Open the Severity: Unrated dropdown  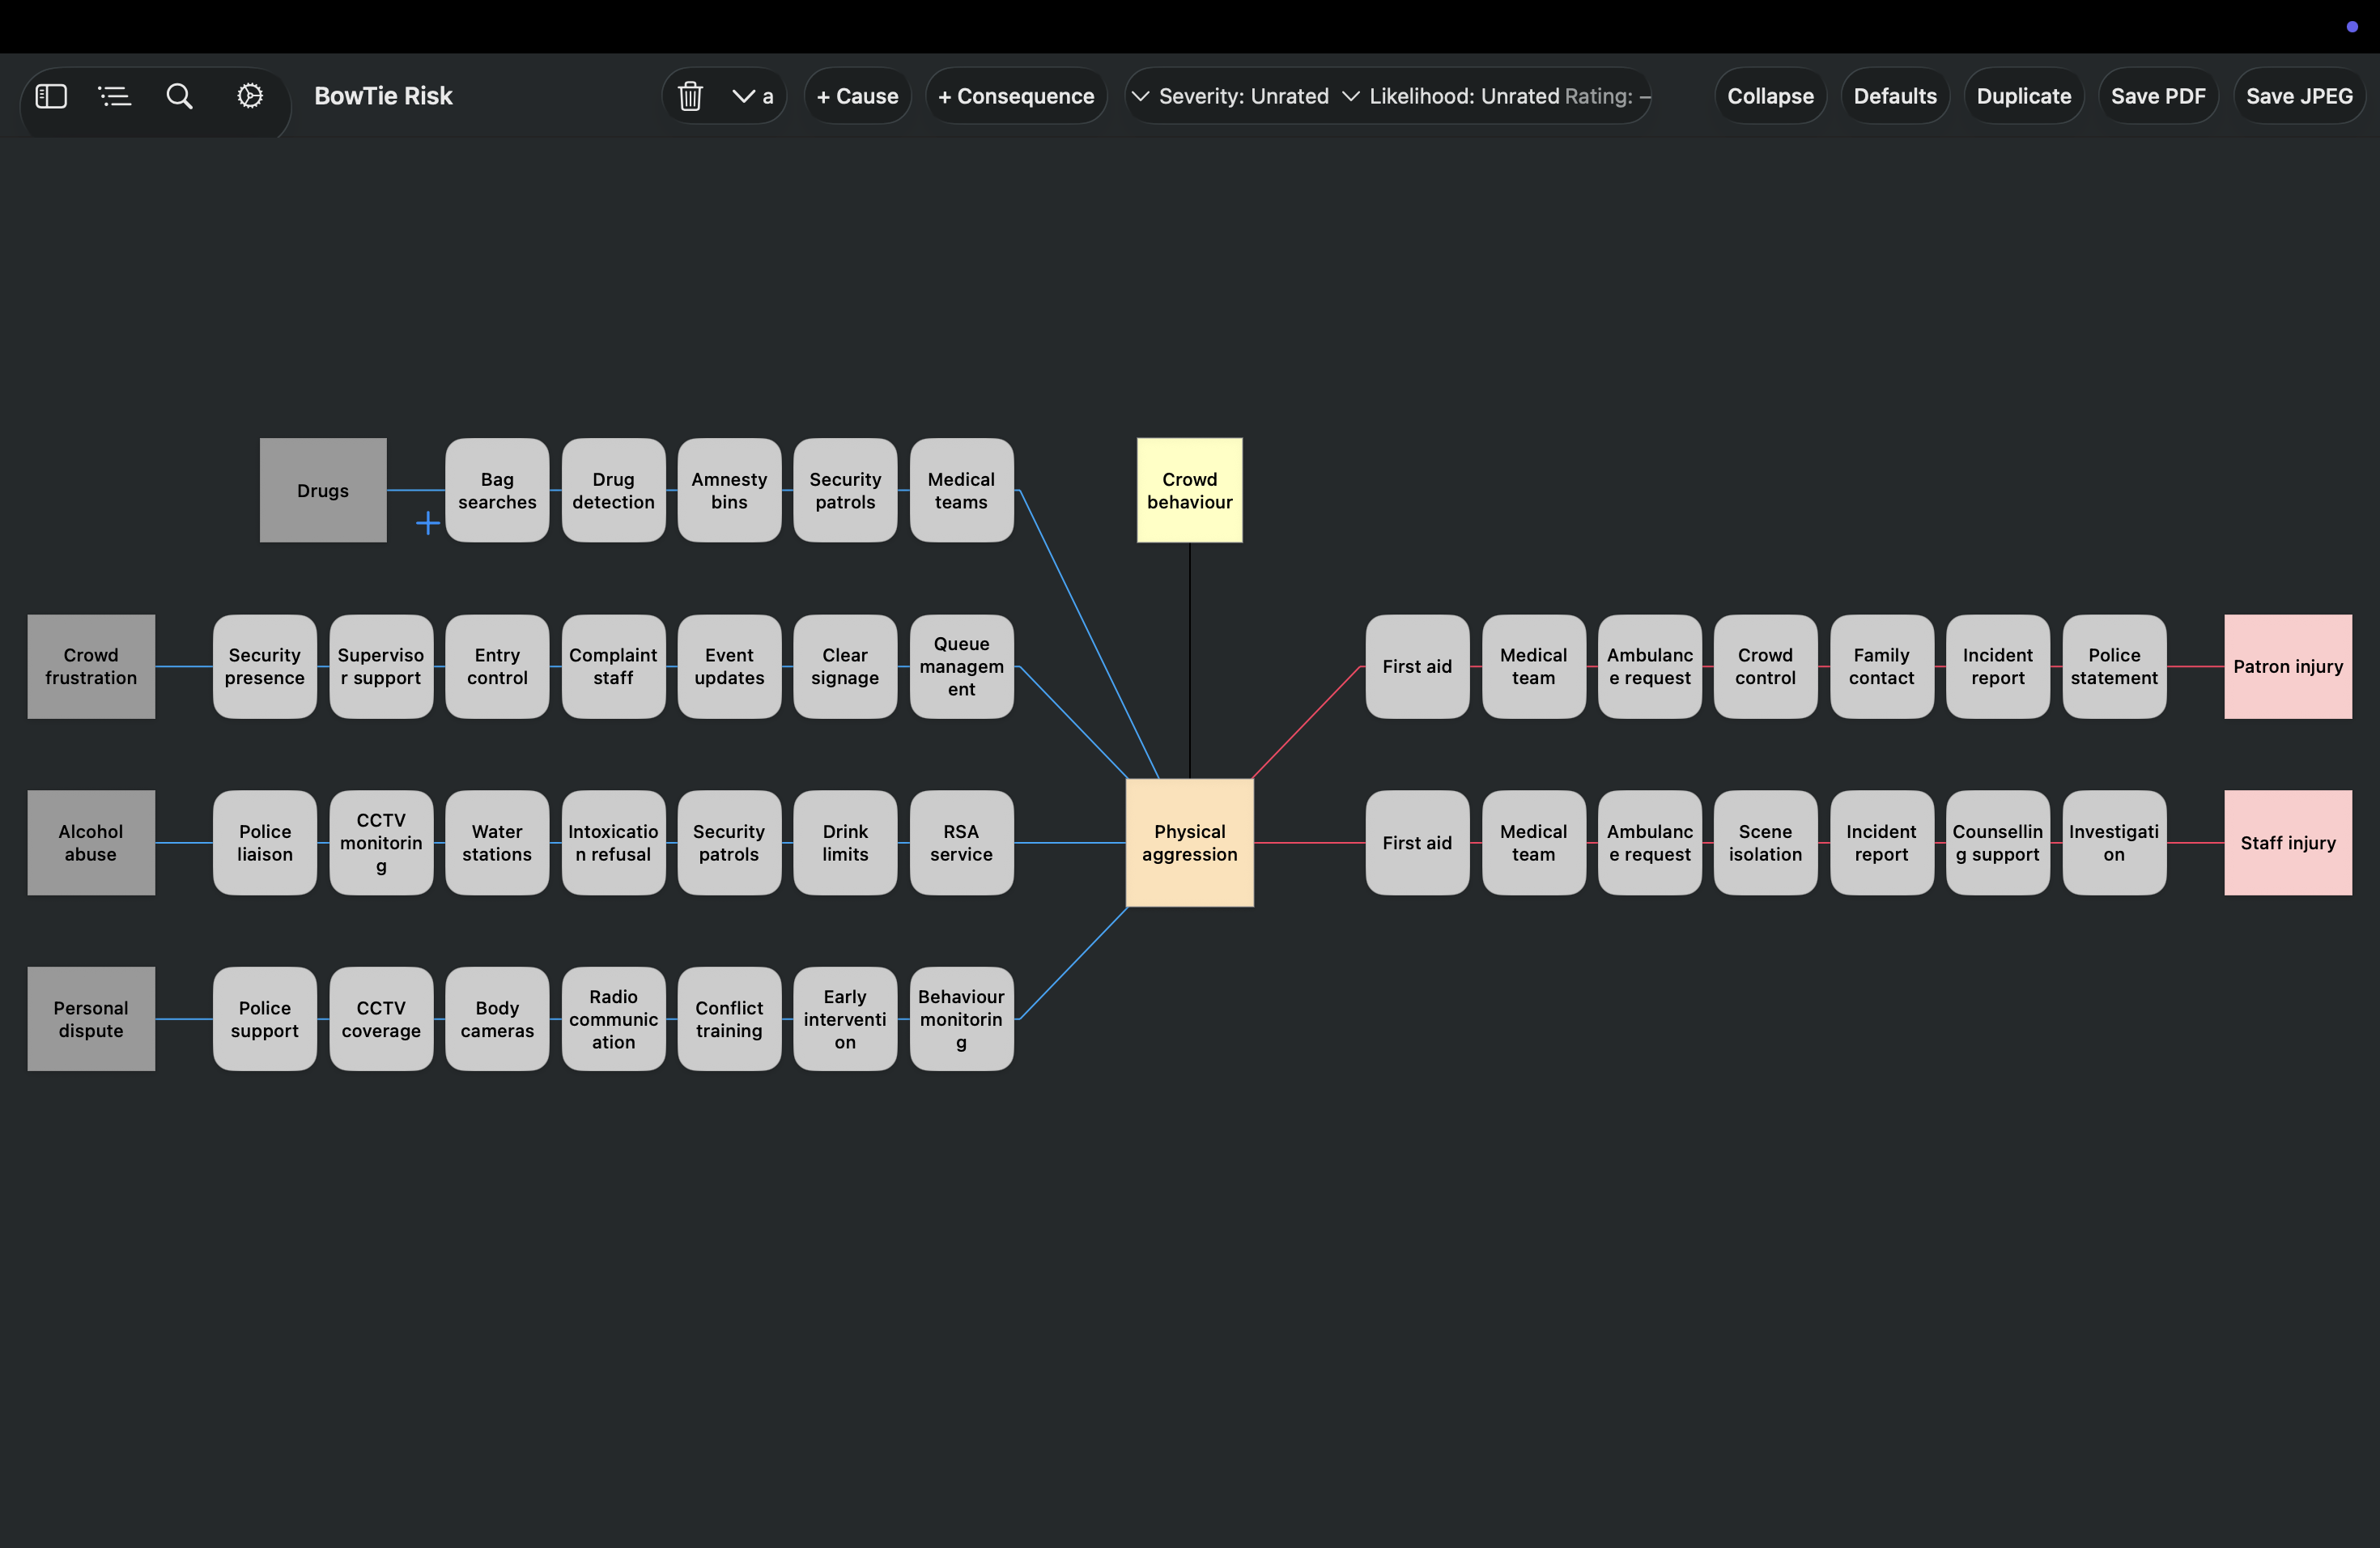click(1230, 96)
